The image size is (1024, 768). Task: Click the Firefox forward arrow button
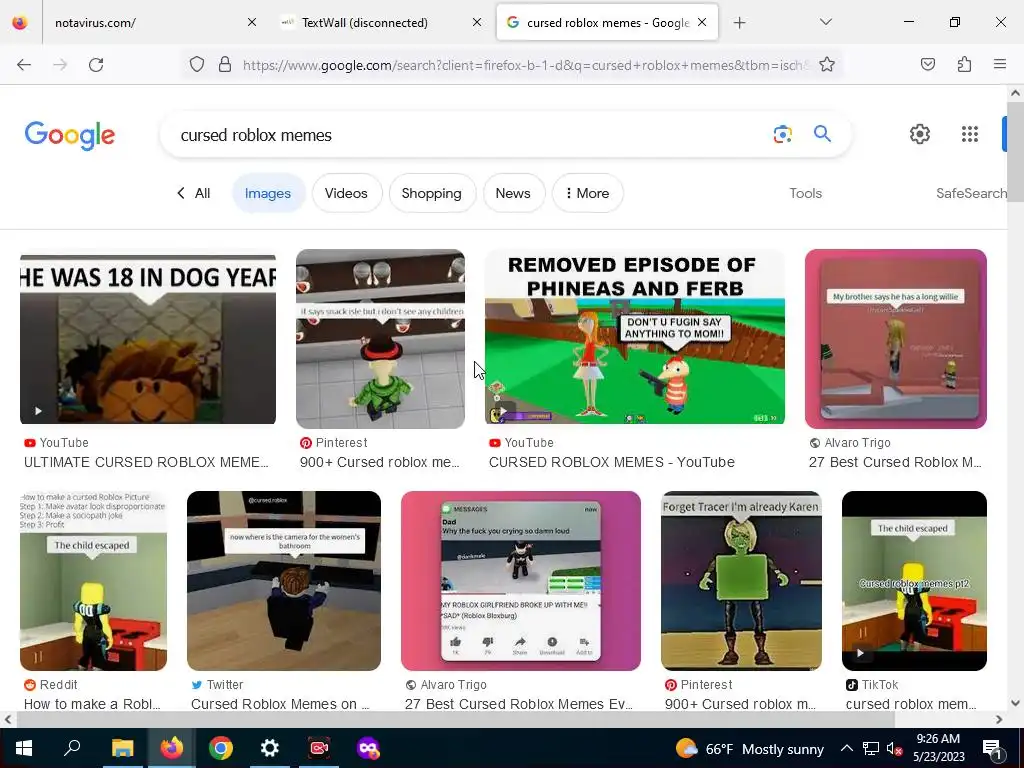pyautogui.click(x=60, y=64)
